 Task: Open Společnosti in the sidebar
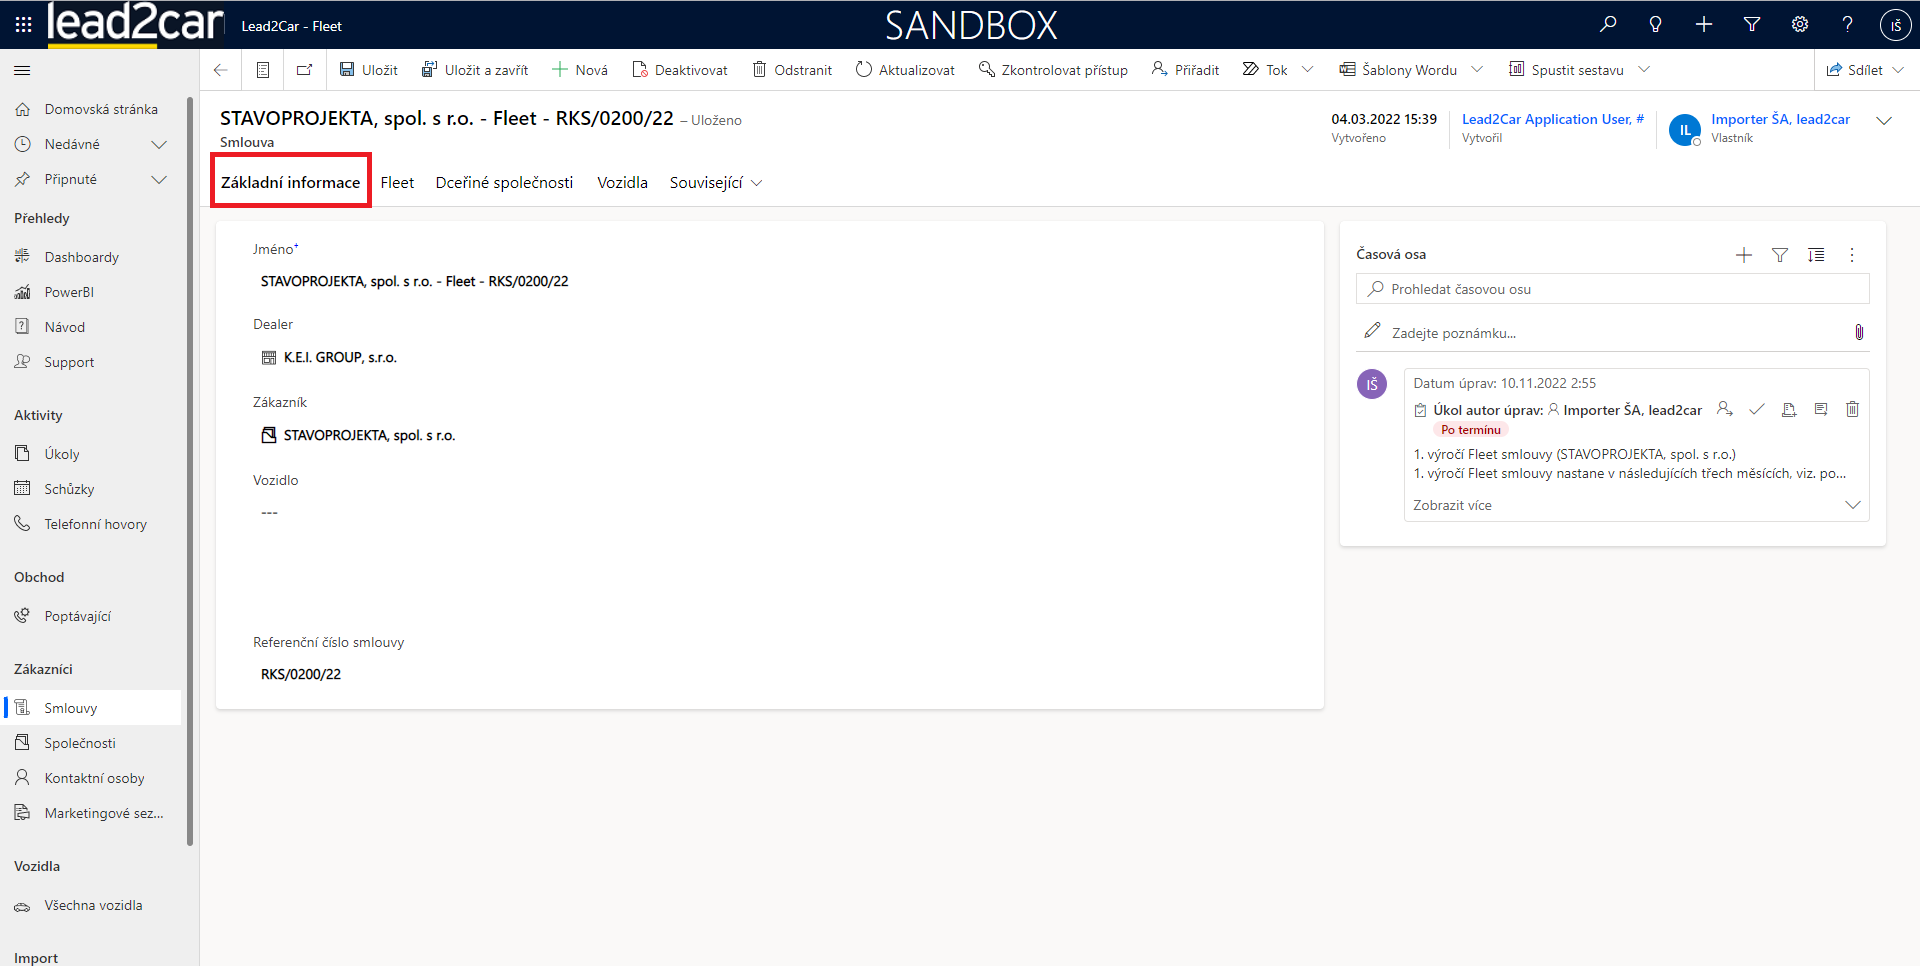pos(80,743)
